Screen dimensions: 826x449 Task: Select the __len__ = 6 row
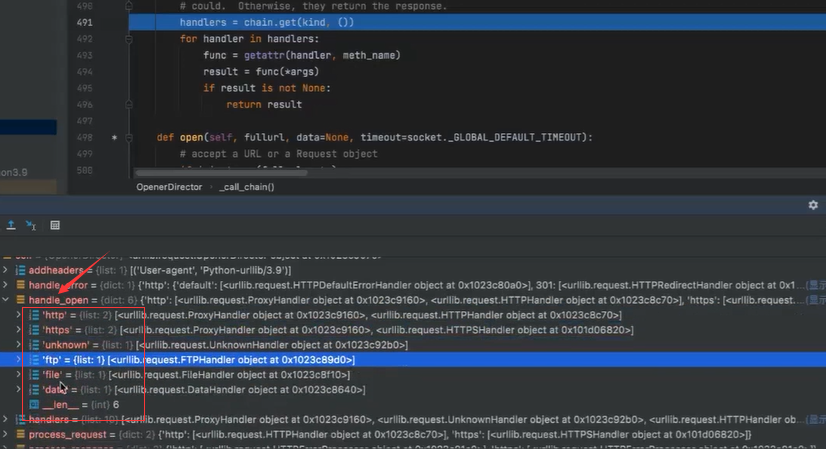click(x=413, y=404)
